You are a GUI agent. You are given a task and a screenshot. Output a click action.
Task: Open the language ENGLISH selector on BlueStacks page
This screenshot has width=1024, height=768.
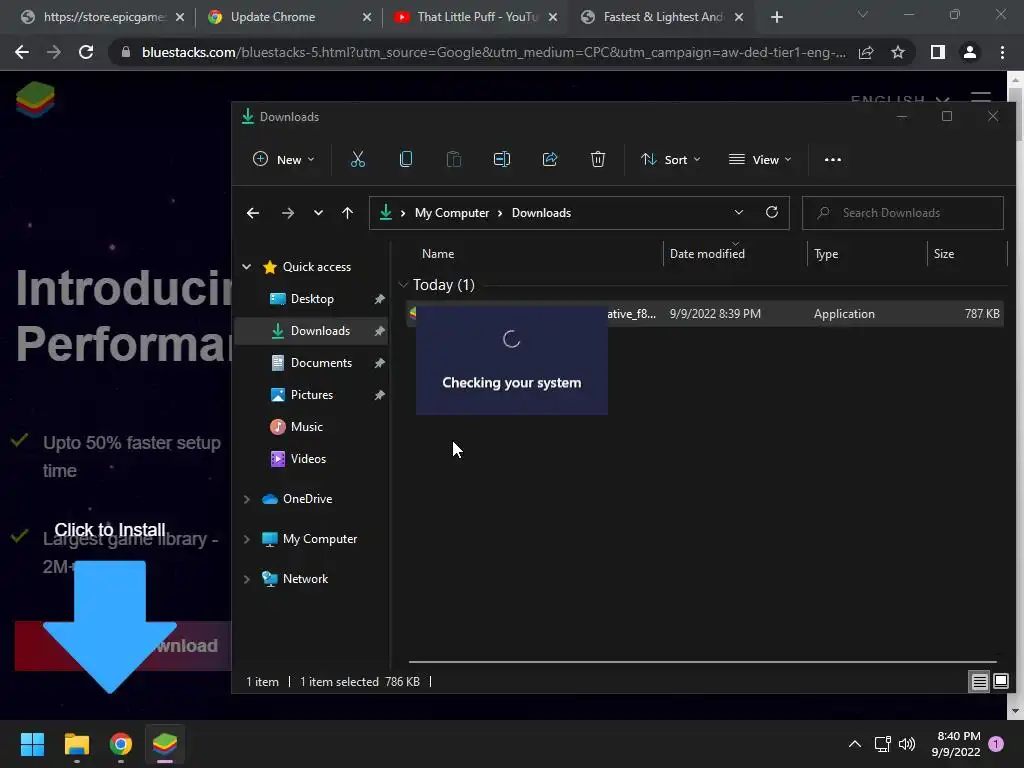899,100
